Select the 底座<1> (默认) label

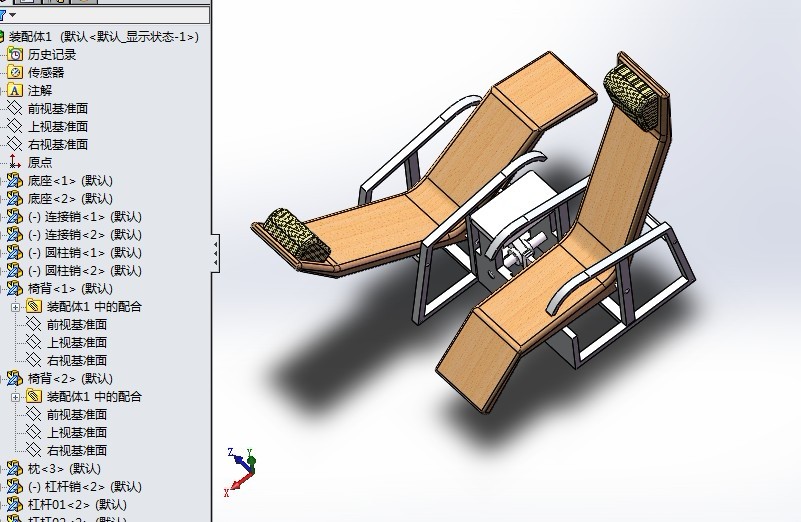(x=70, y=180)
